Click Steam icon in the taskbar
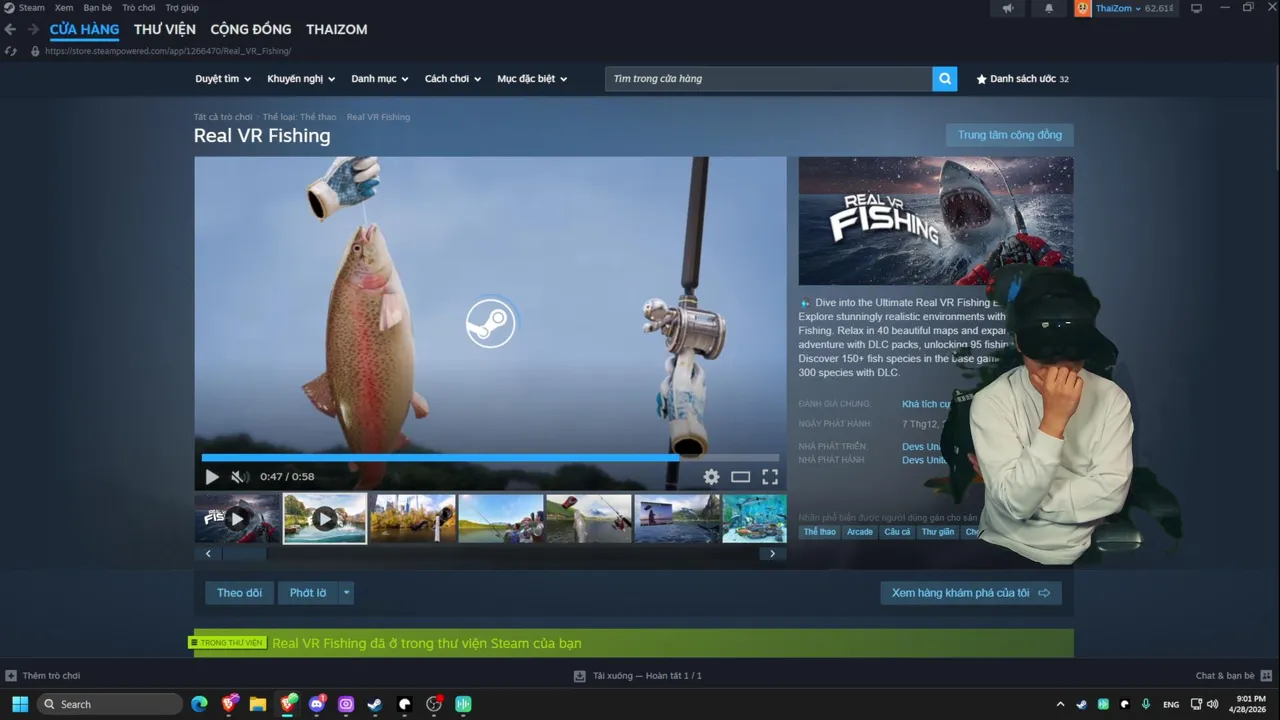 [x=374, y=704]
